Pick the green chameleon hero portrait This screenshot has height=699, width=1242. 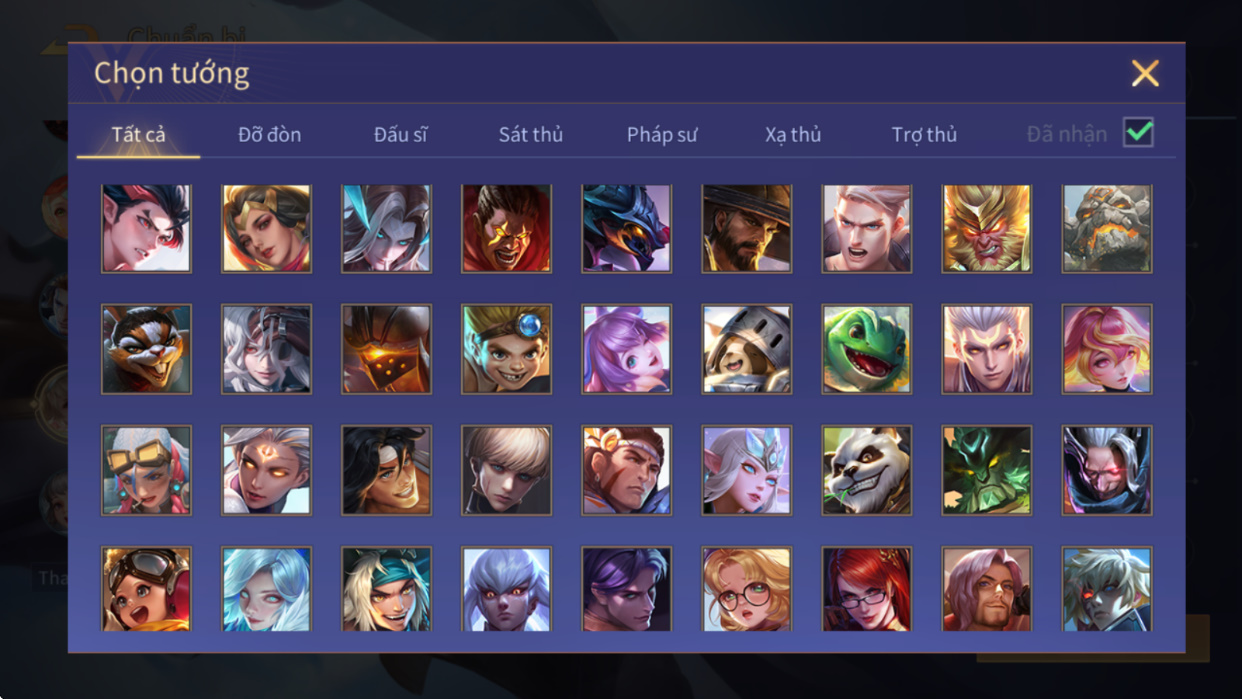point(867,349)
